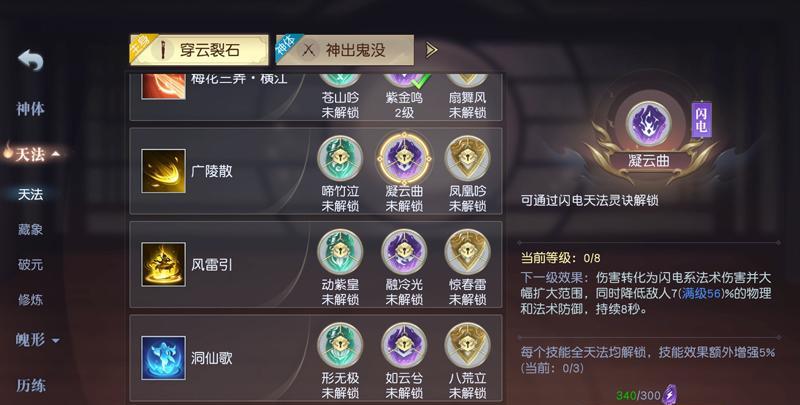Viewport: 800px width, 405px height.
Task: Expand the 魄形 sidebar section
Action: click(37, 339)
